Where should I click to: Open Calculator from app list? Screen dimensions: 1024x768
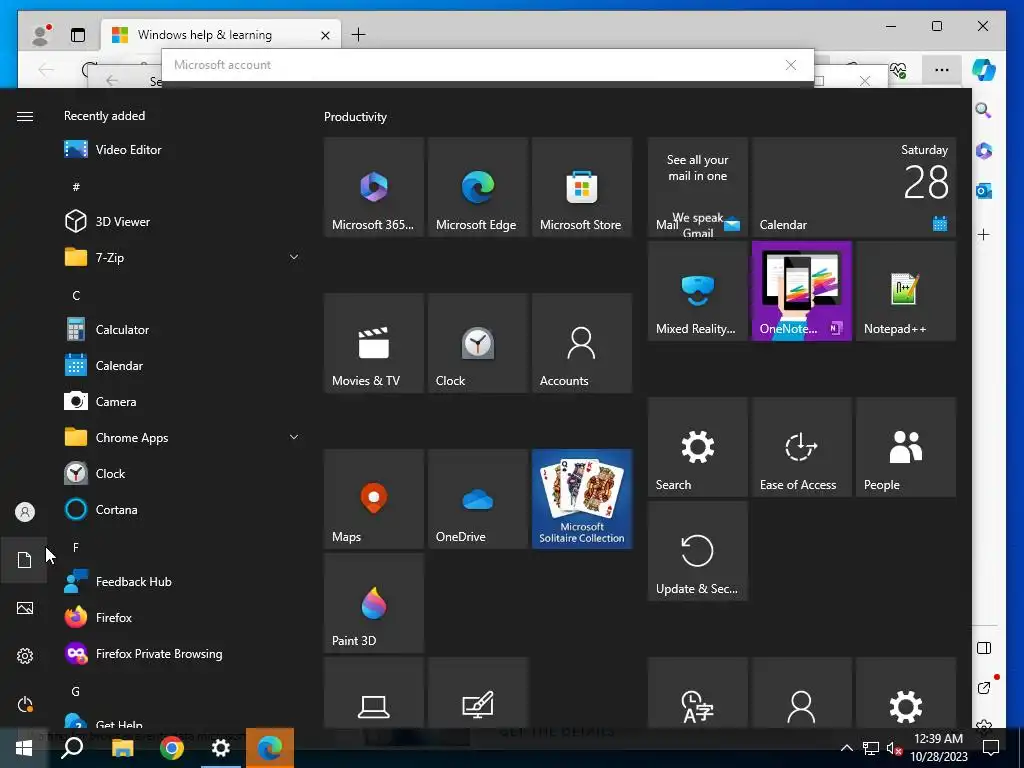pos(182,330)
